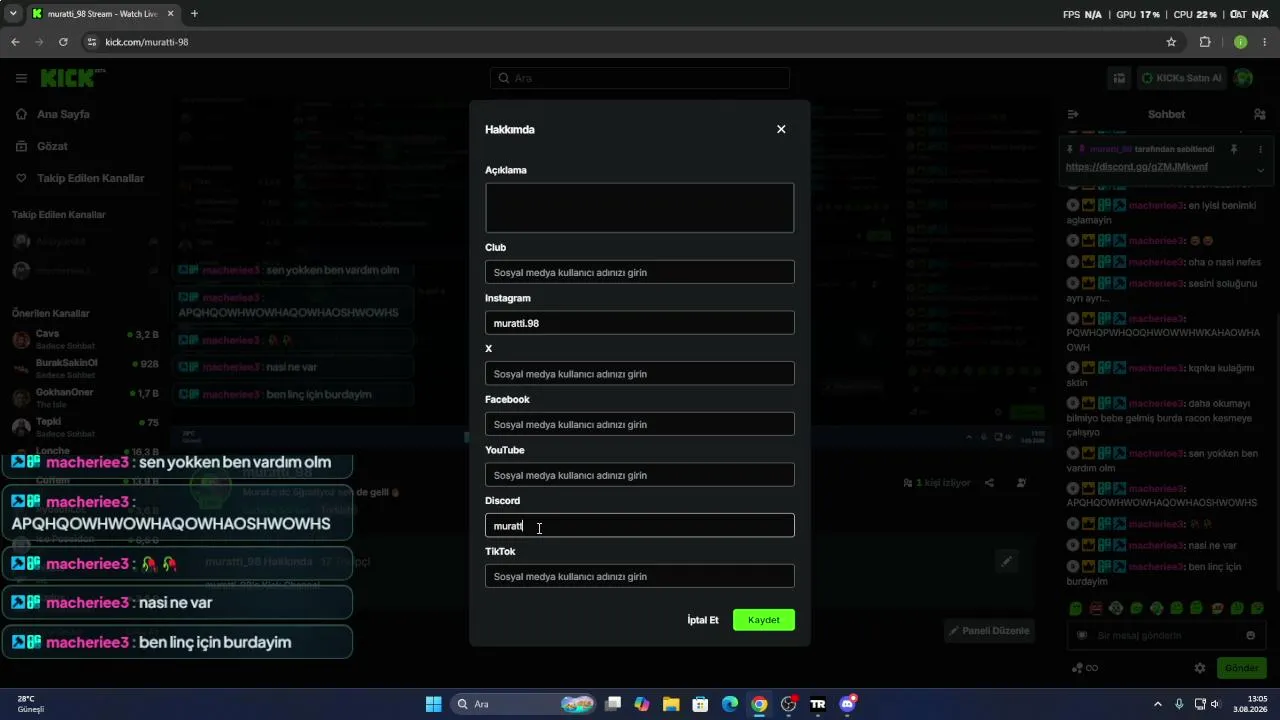Open the GokhanOner recommended channel
Screen dimensions: 1280x720
(x=85, y=397)
